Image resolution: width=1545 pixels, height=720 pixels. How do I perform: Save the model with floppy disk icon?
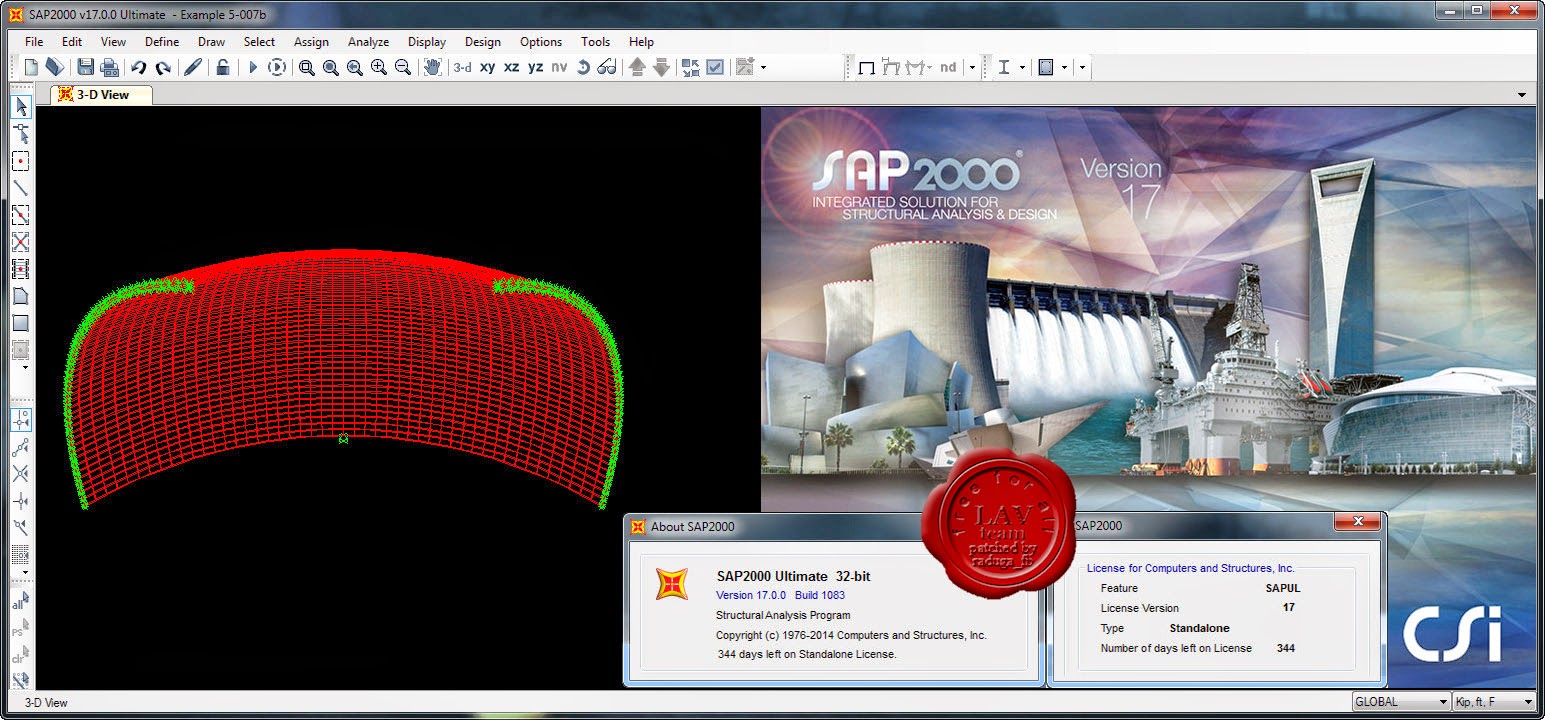click(x=86, y=67)
